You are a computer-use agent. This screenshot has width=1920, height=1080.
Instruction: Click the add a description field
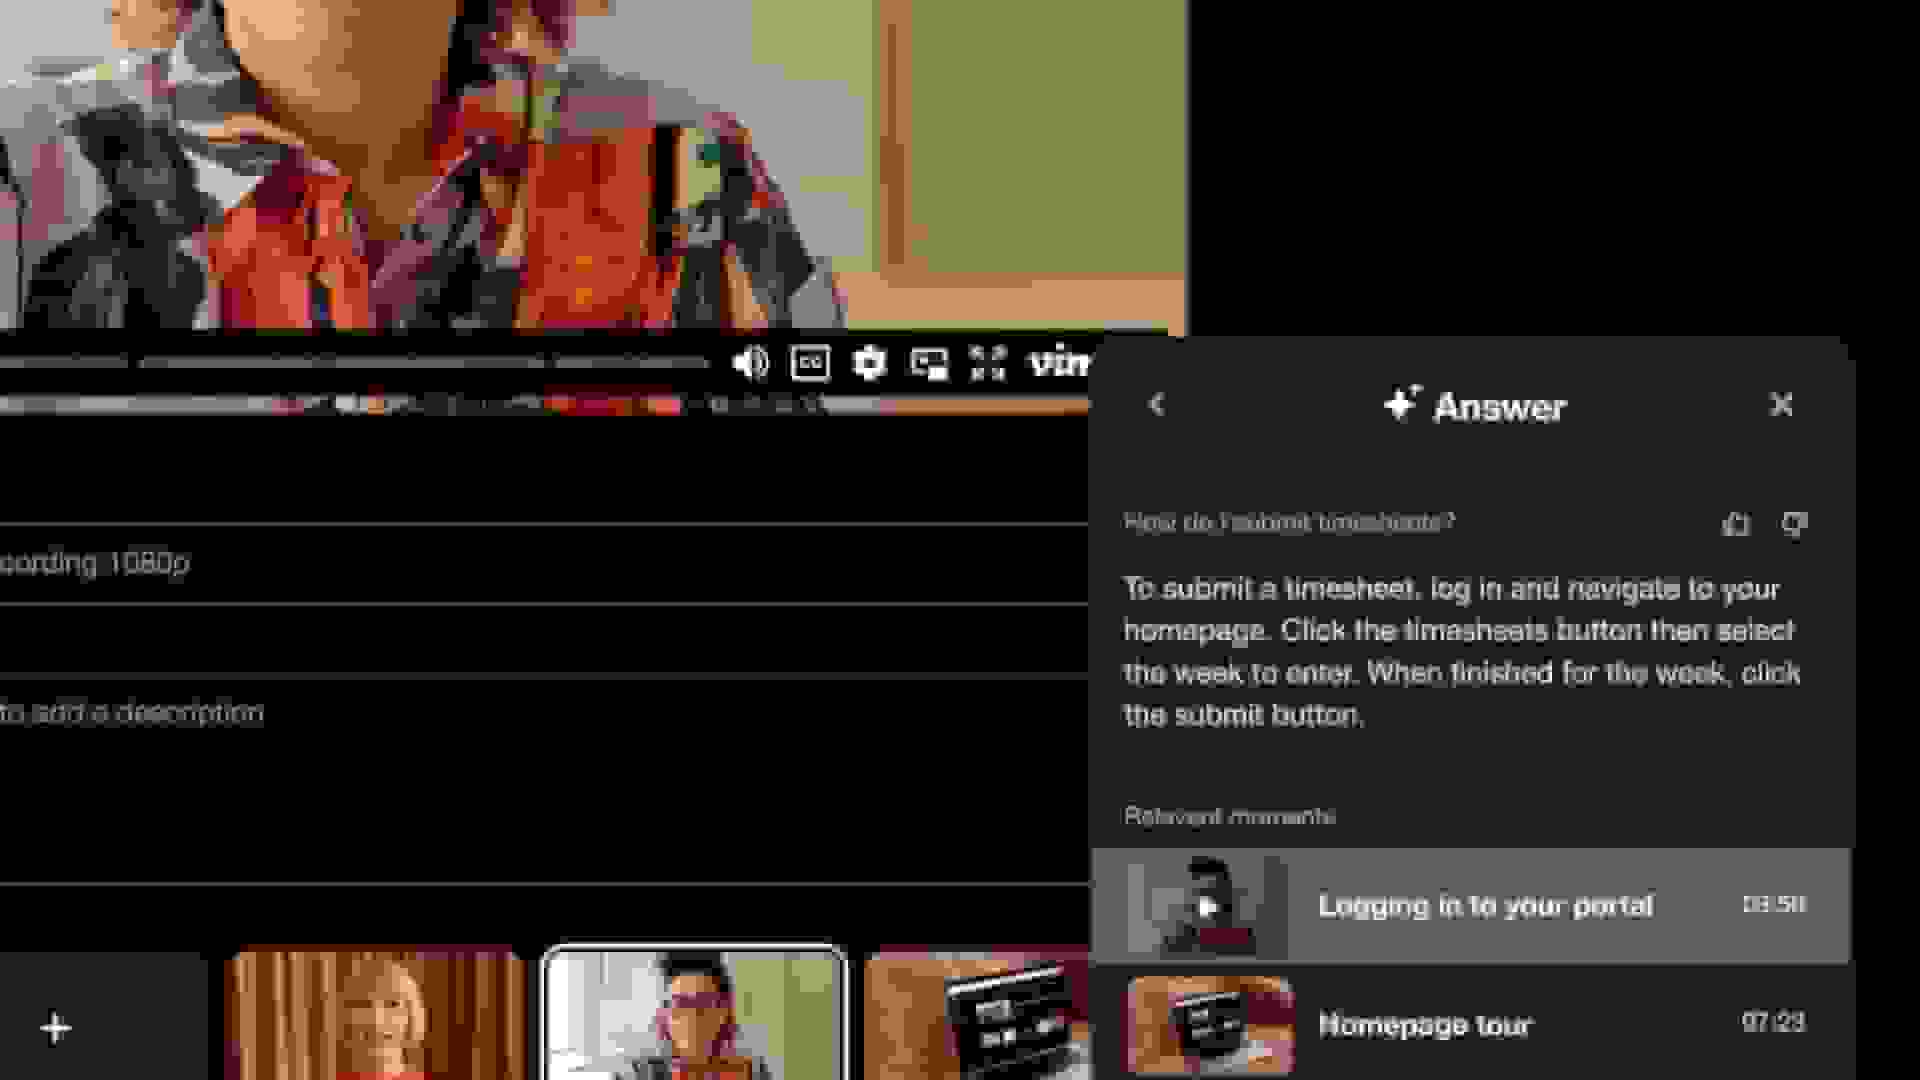[x=132, y=713]
